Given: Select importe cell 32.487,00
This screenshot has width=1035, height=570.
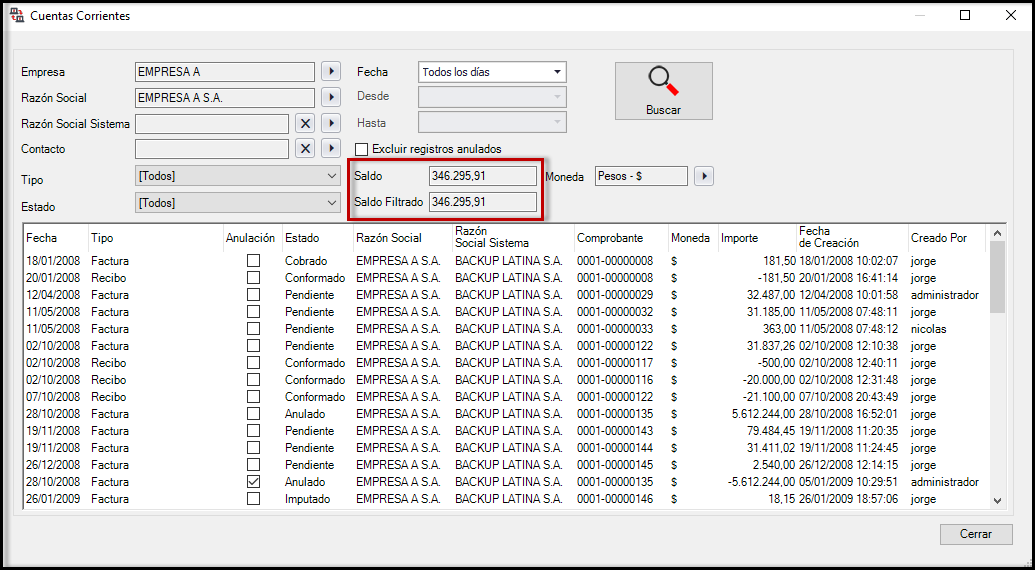Looking at the screenshot, I should point(772,295).
